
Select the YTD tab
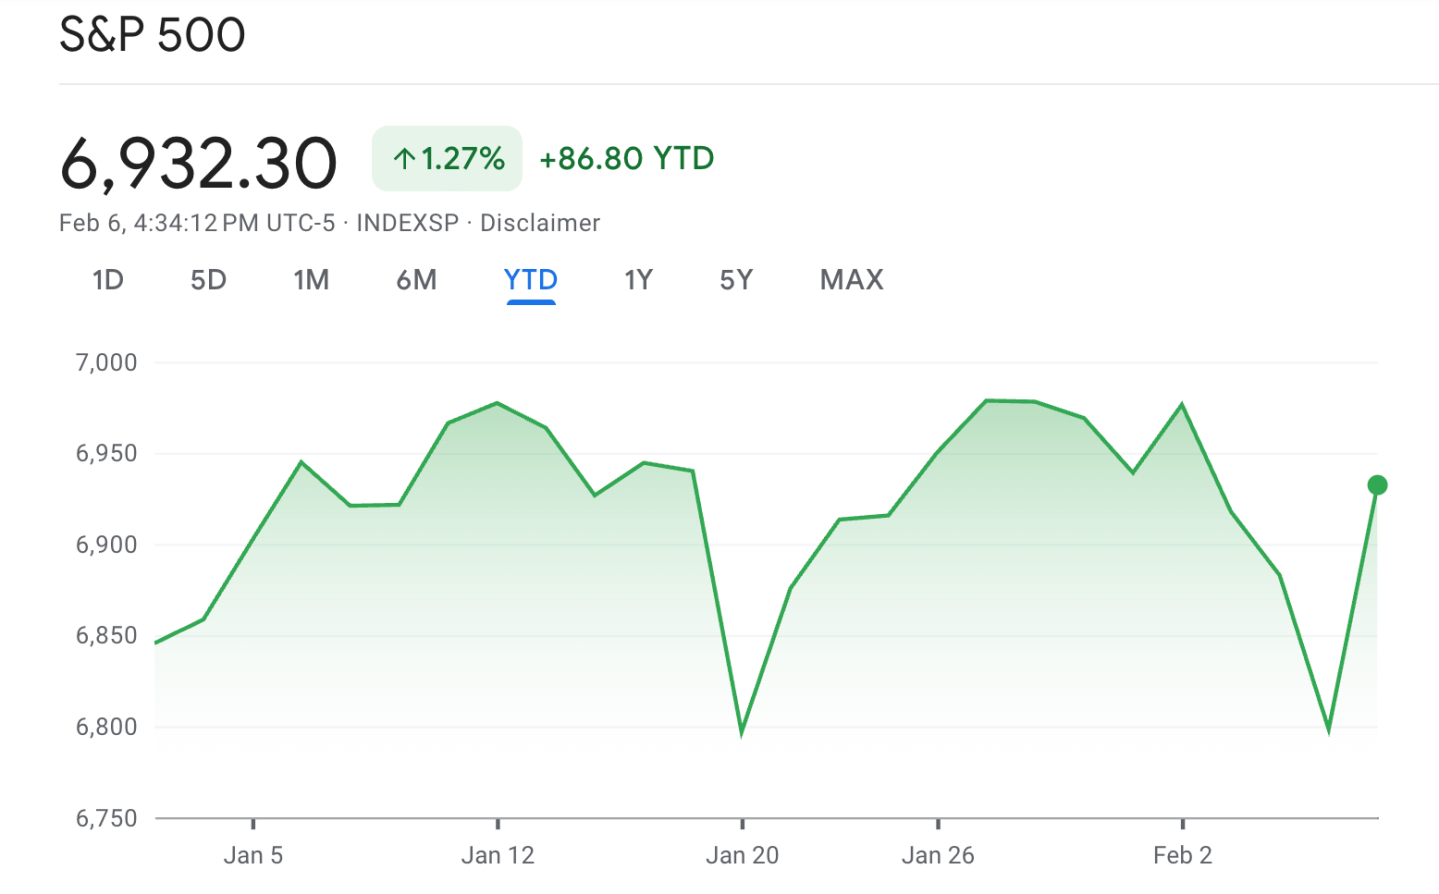point(531,280)
